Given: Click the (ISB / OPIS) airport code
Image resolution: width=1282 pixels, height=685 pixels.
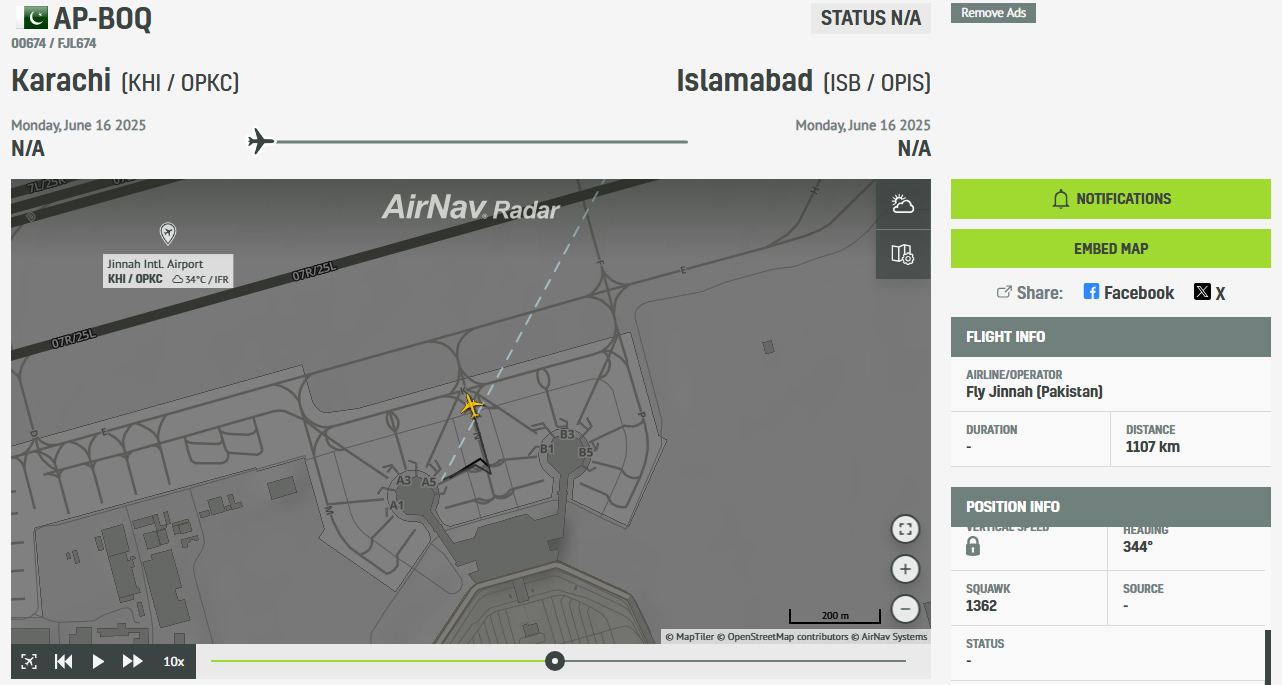Looking at the screenshot, I should click(877, 83).
